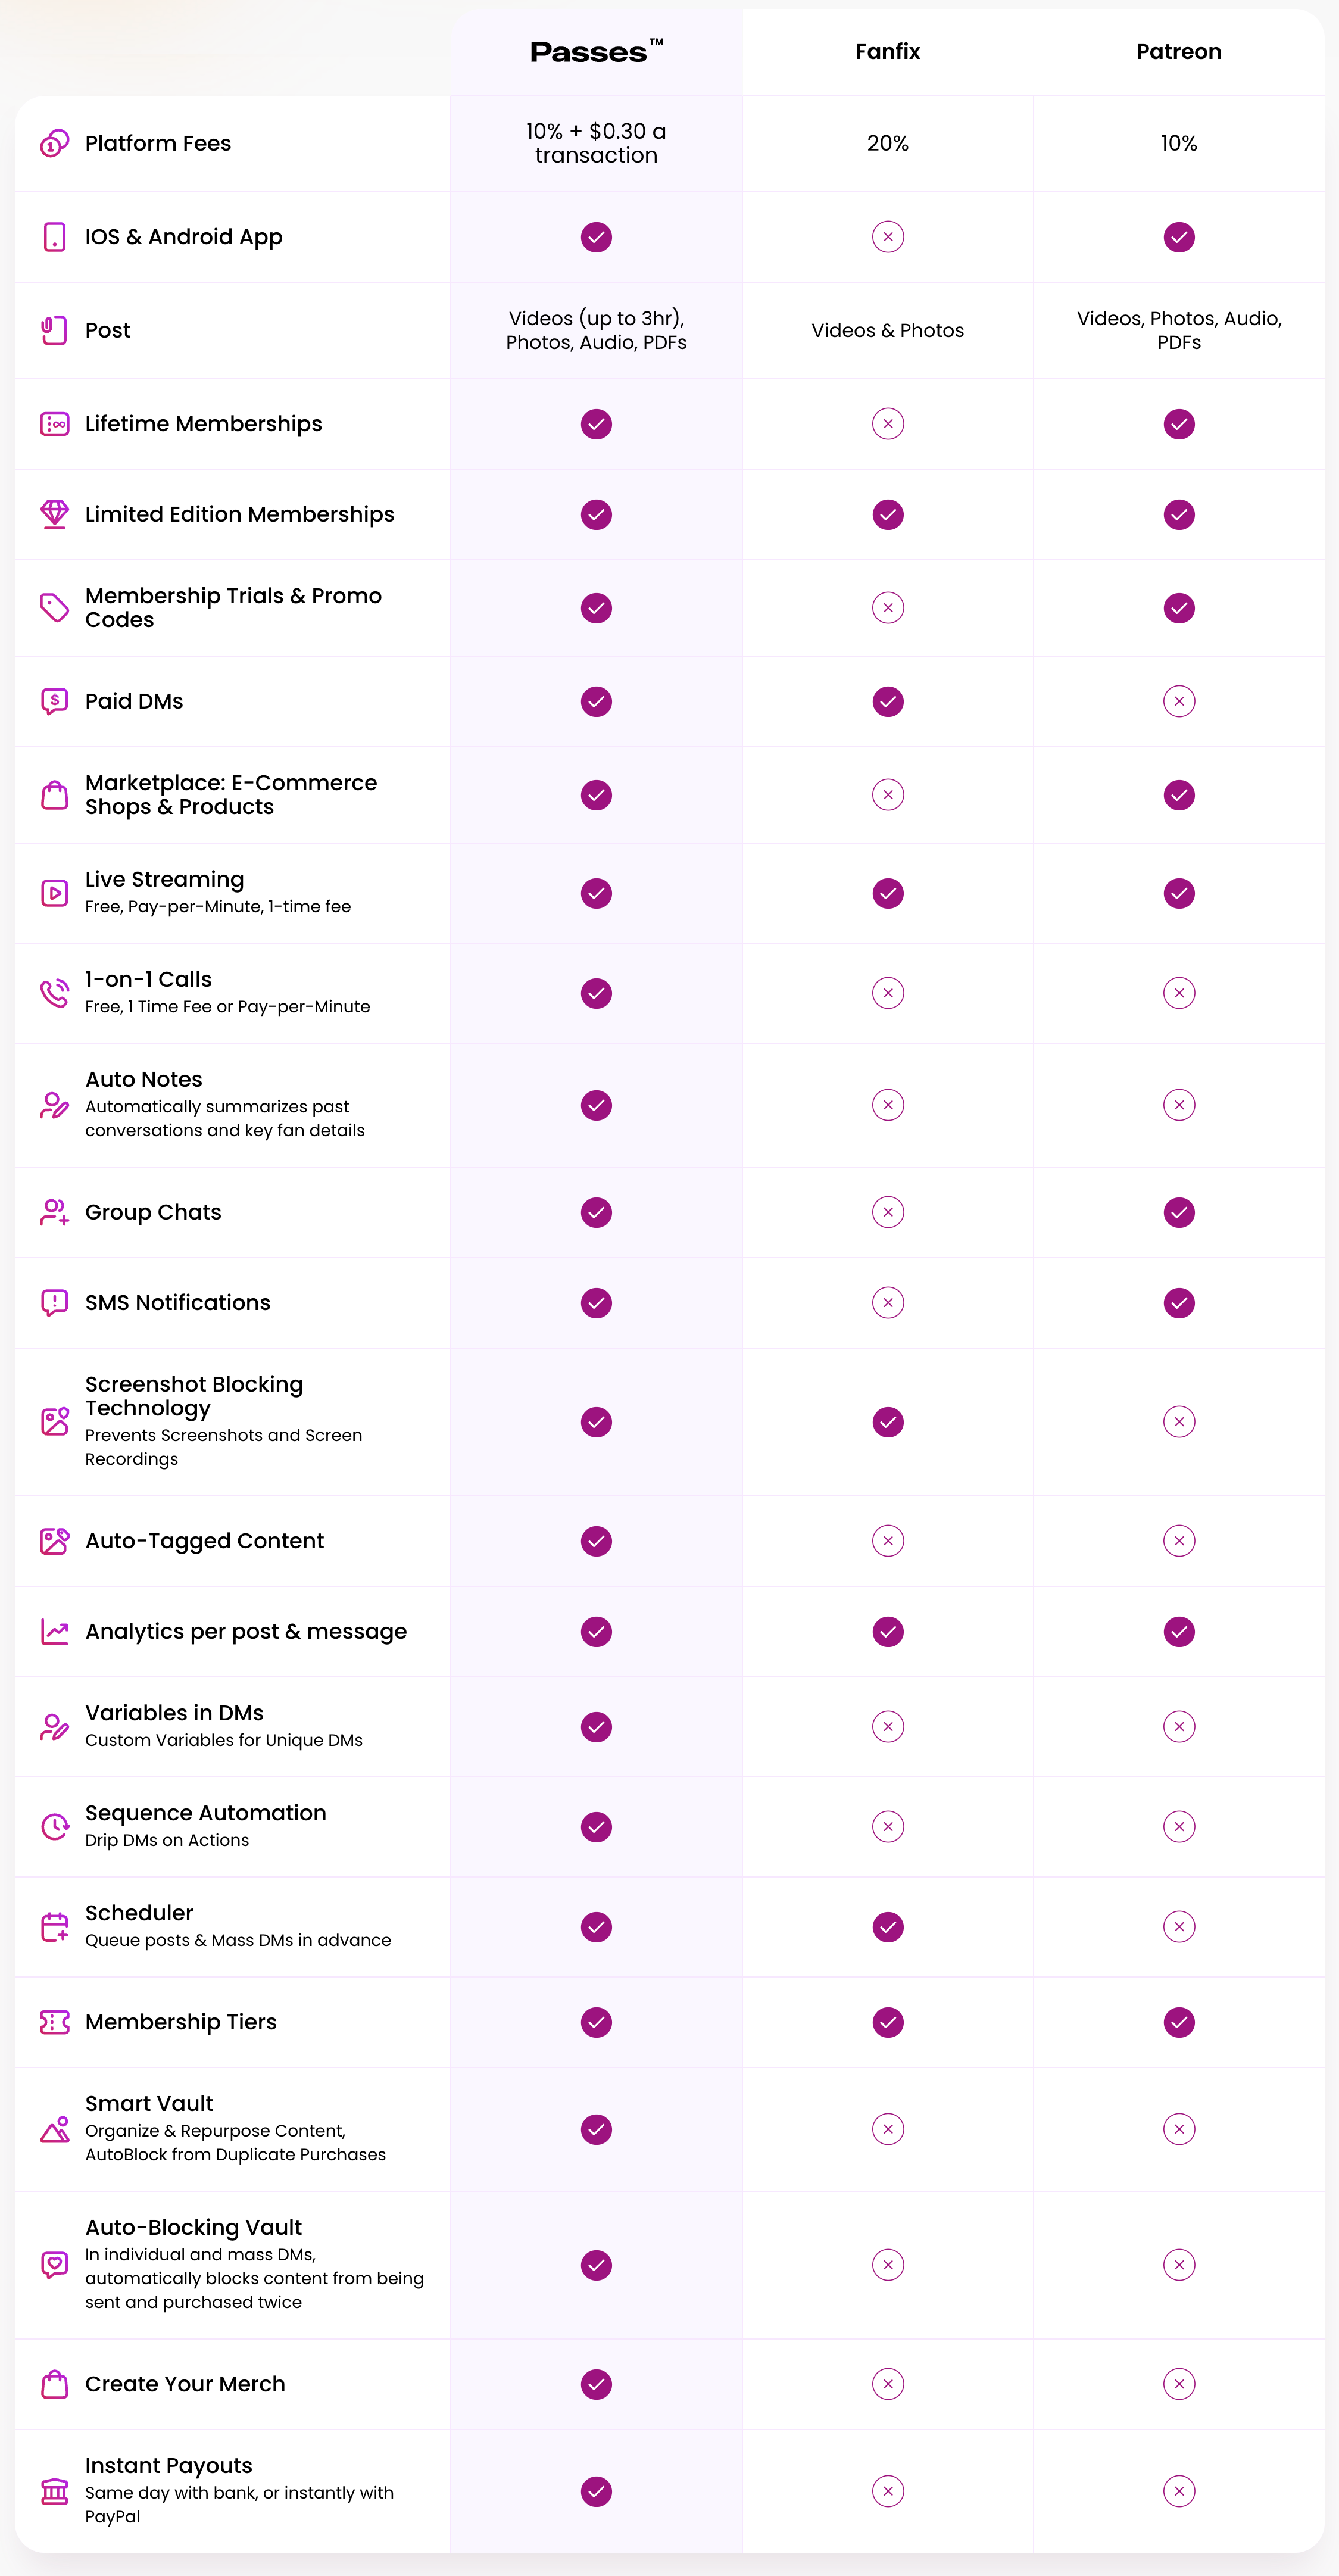Select the Passes column header
The height and width of the screenshot is (2576, 1339).
click(596, 52)
